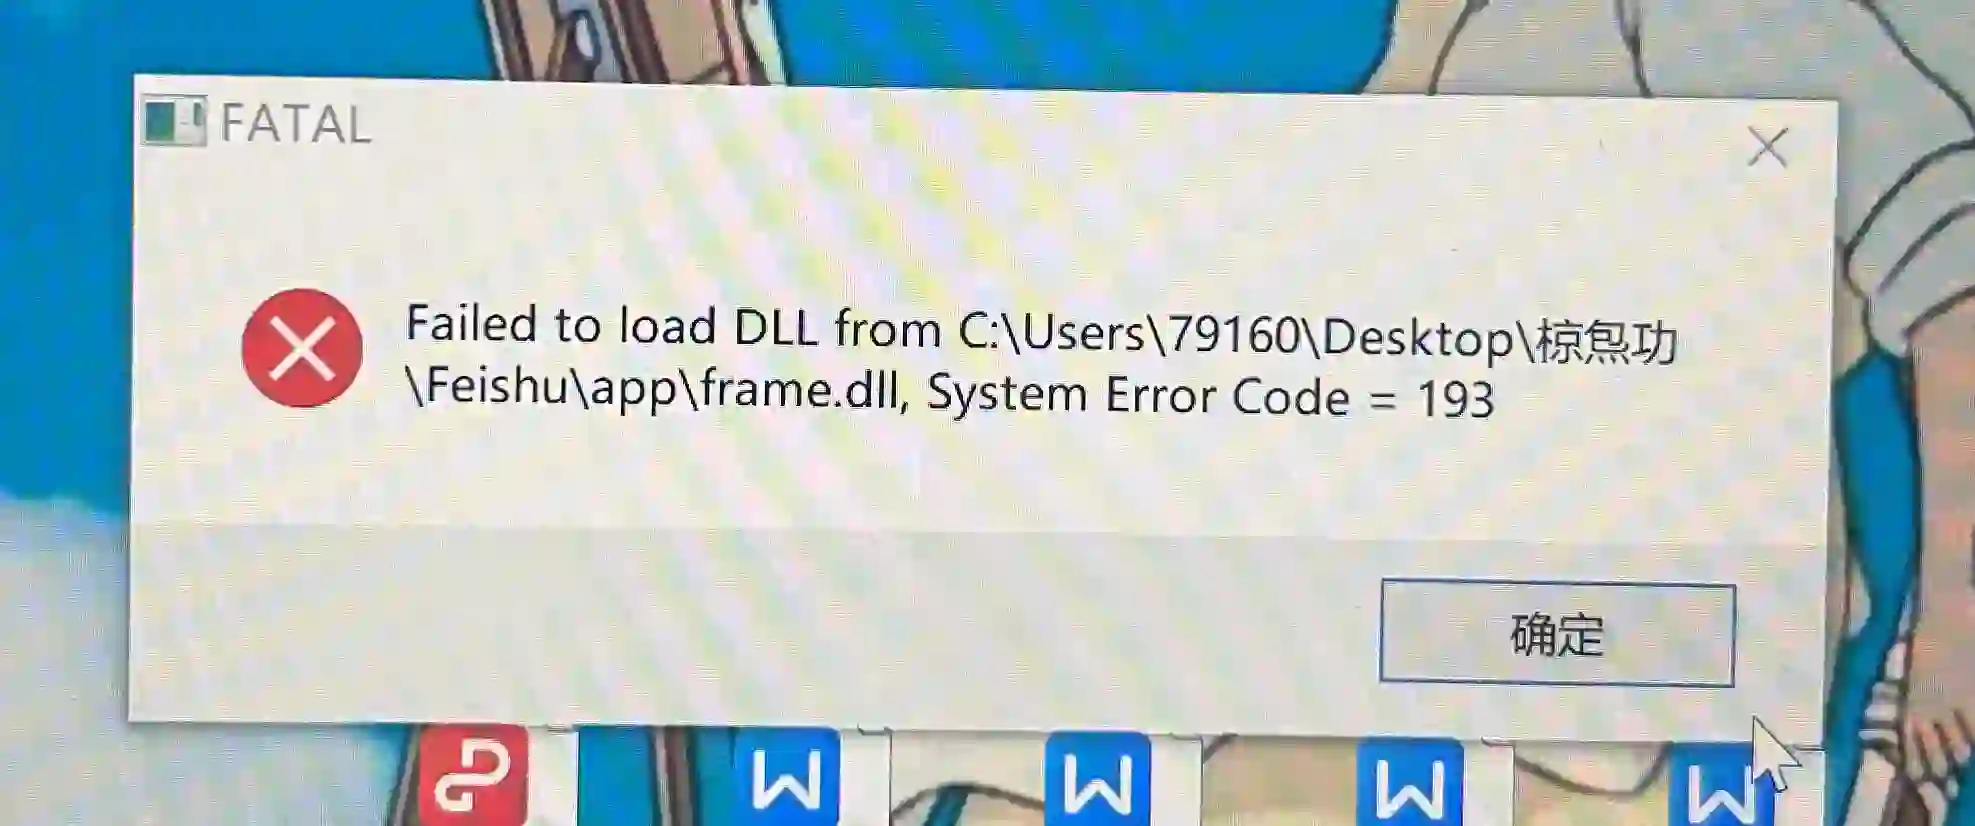1975x826 pixels.
Task: Select the second blue W document icon
Action: point(1097,781)
